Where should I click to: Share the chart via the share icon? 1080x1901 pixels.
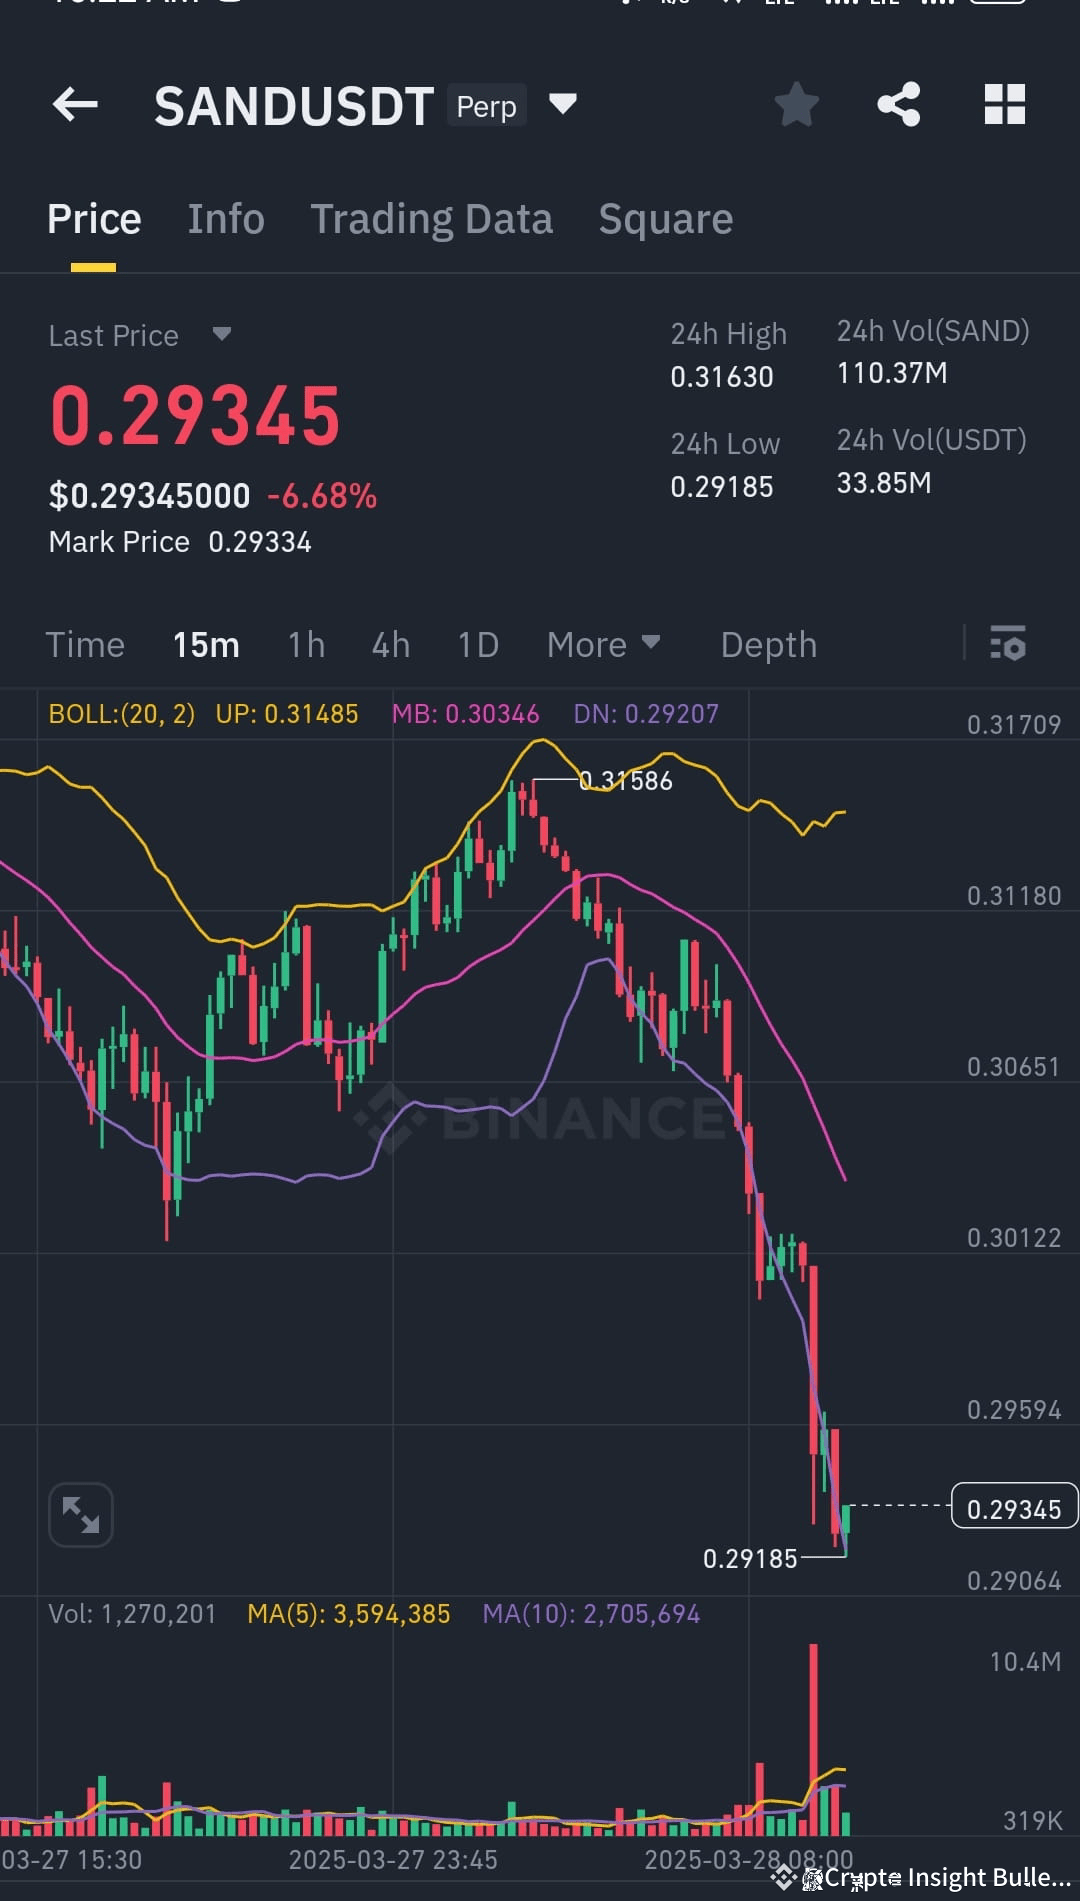[898, 105]
